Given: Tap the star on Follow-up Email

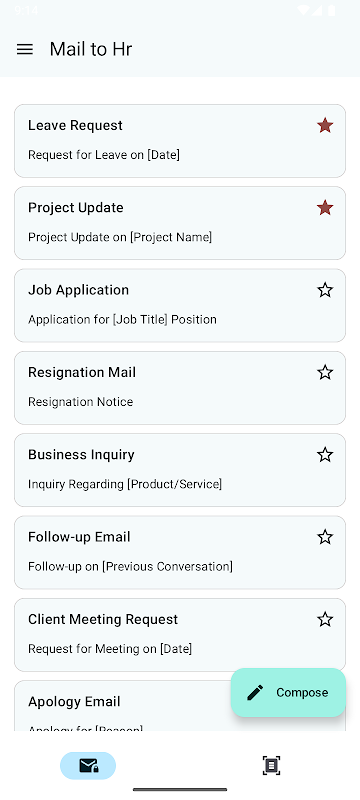Looking at the screenshot, I should (325, 537).
